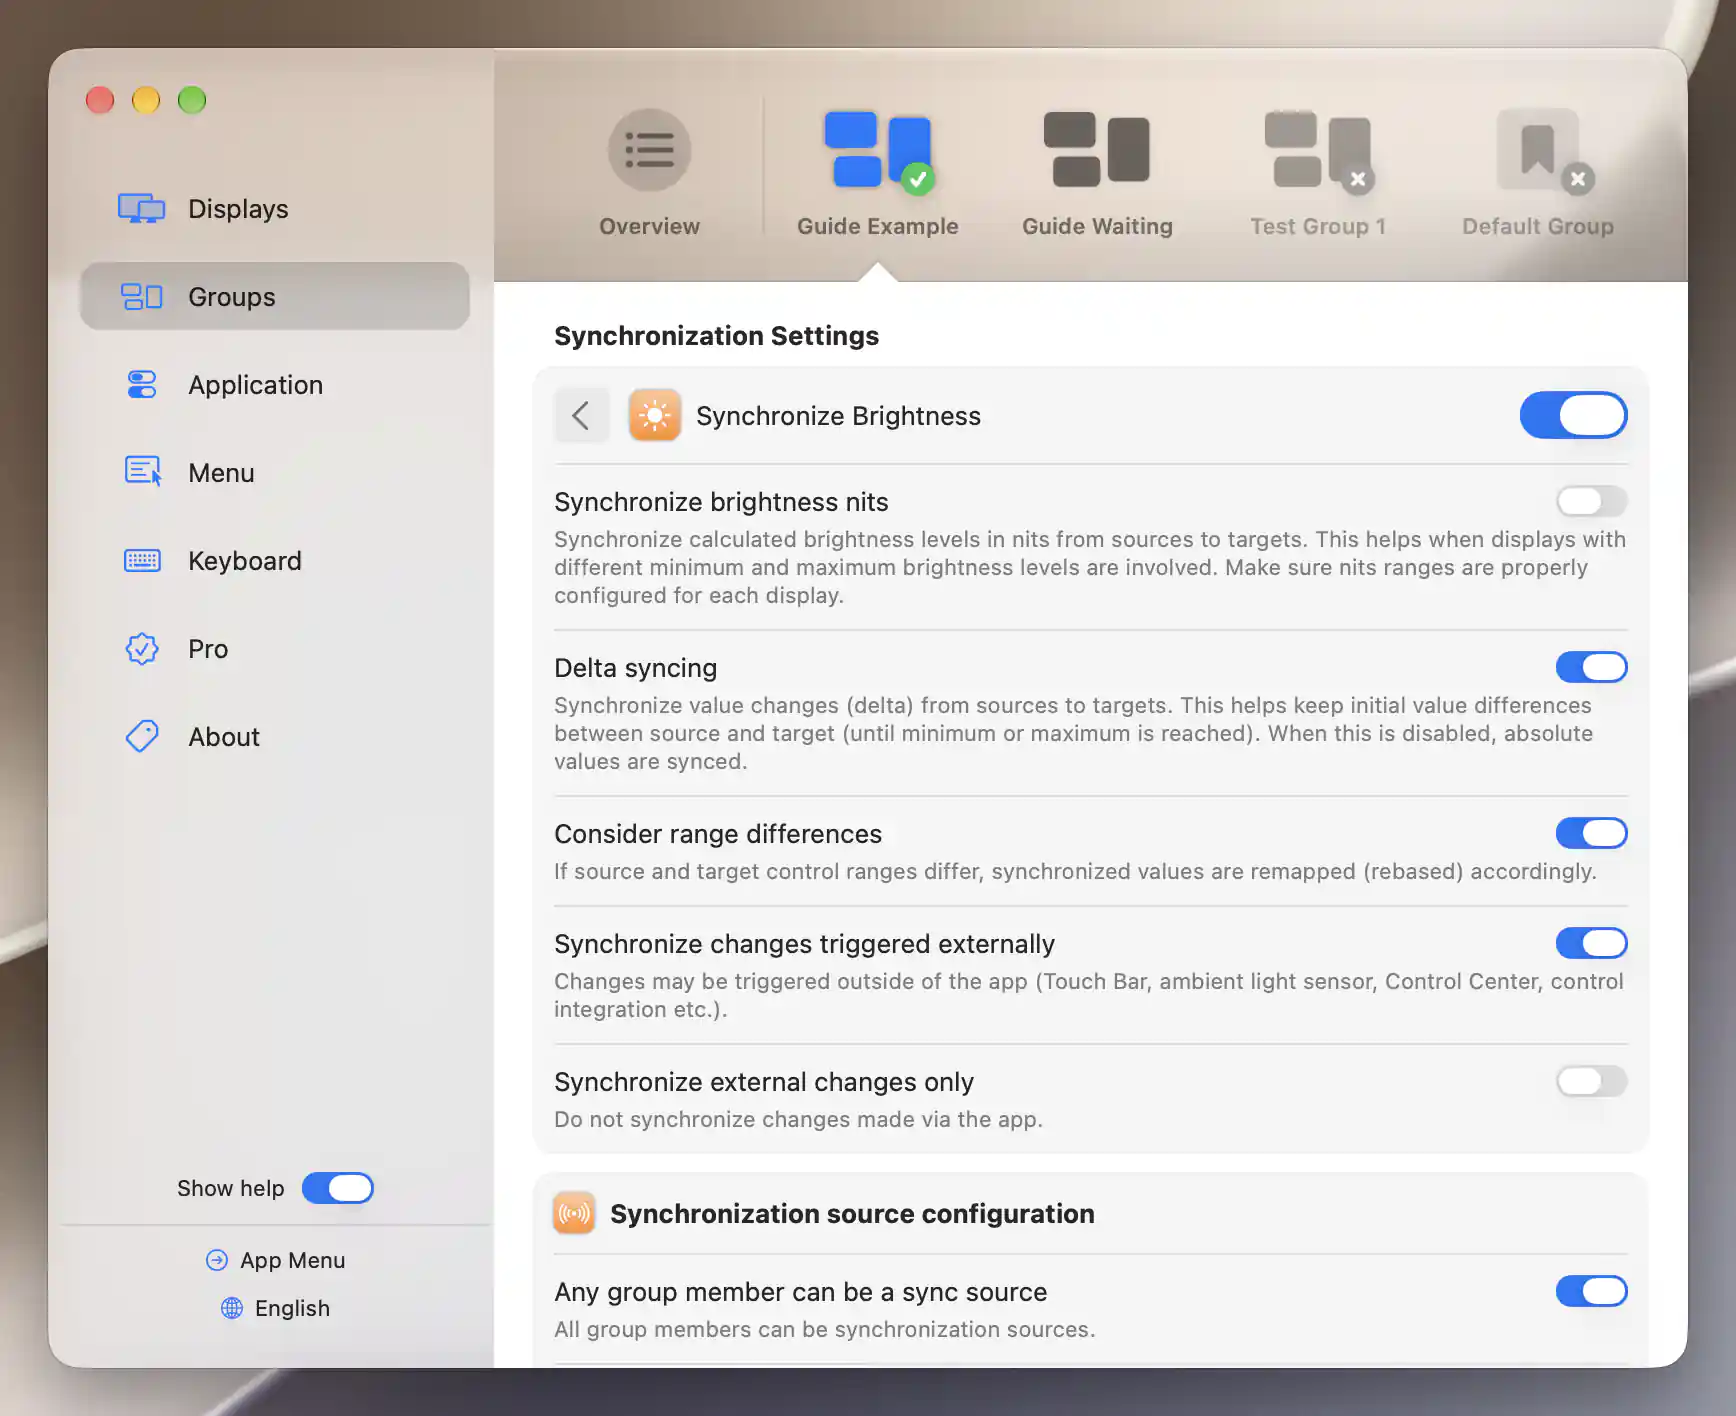Screen dimensions: 1736x1416
Task: Toggle Synchronize changes triggered externally
Action: pyautogui.click(x=1591, y=943)
